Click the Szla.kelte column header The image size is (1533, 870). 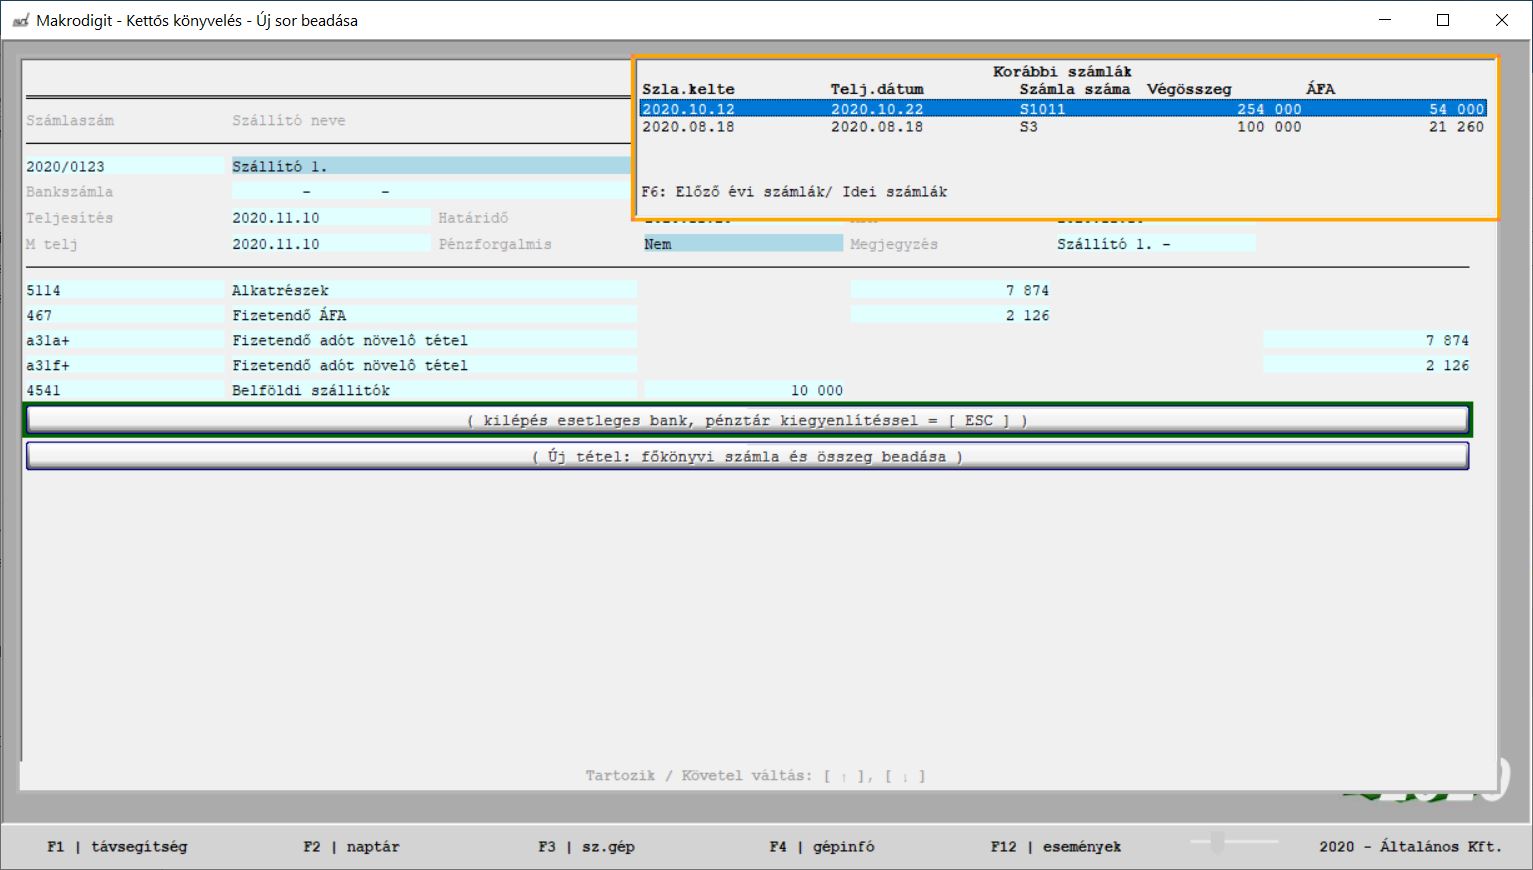coord(688,89)
